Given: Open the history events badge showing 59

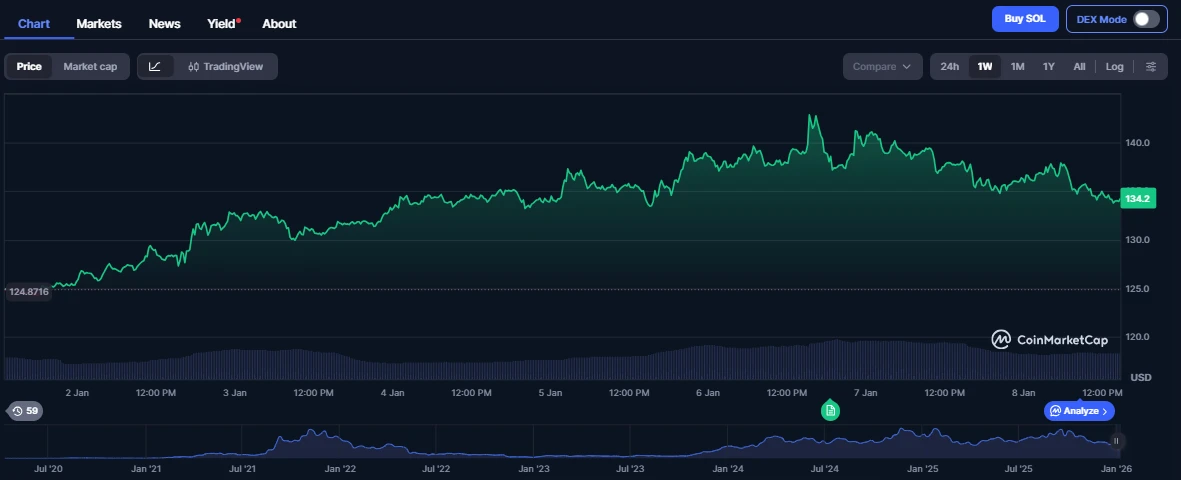Looking at the screenshot, I should pos(25,411).
